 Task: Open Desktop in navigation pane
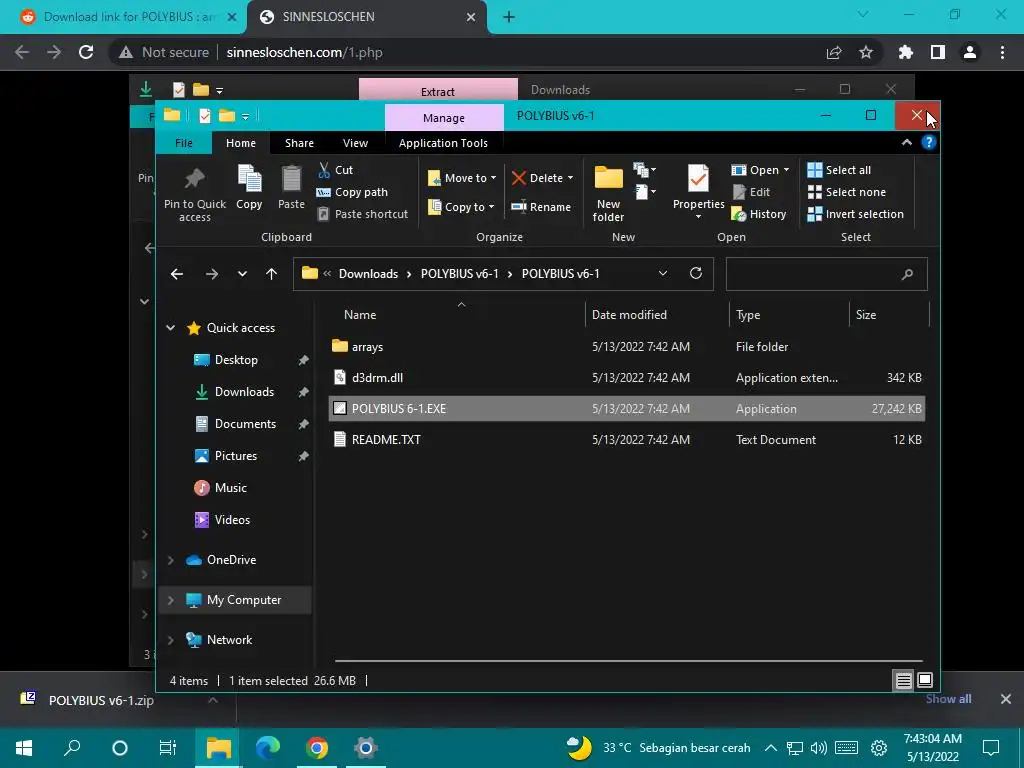[x=236, y=360]
